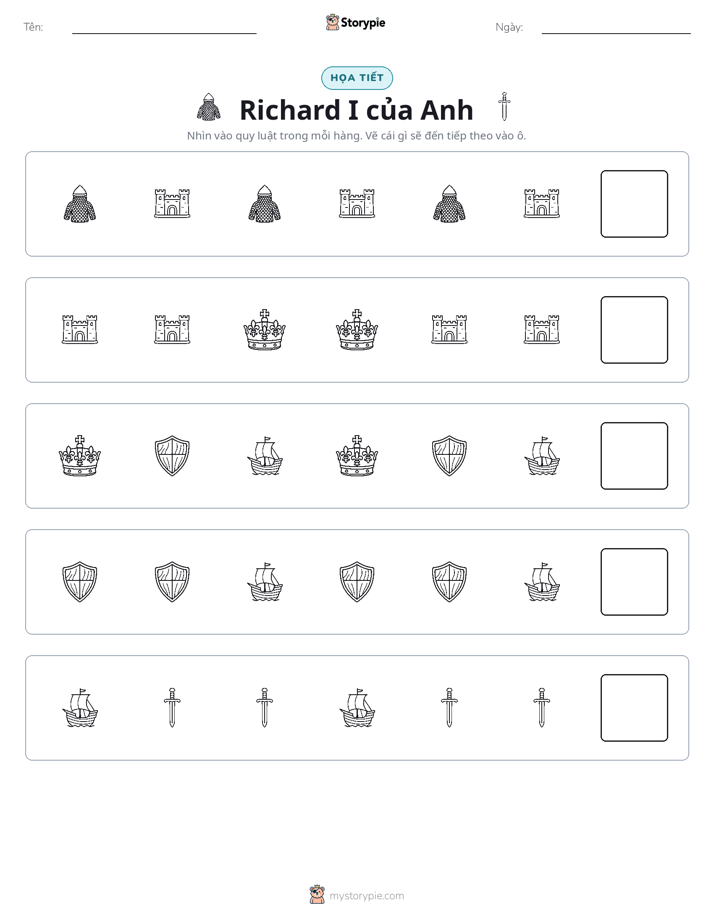Click the answer box in the shield-ship row
Screen dimensions: 714x924
(634, 582)
